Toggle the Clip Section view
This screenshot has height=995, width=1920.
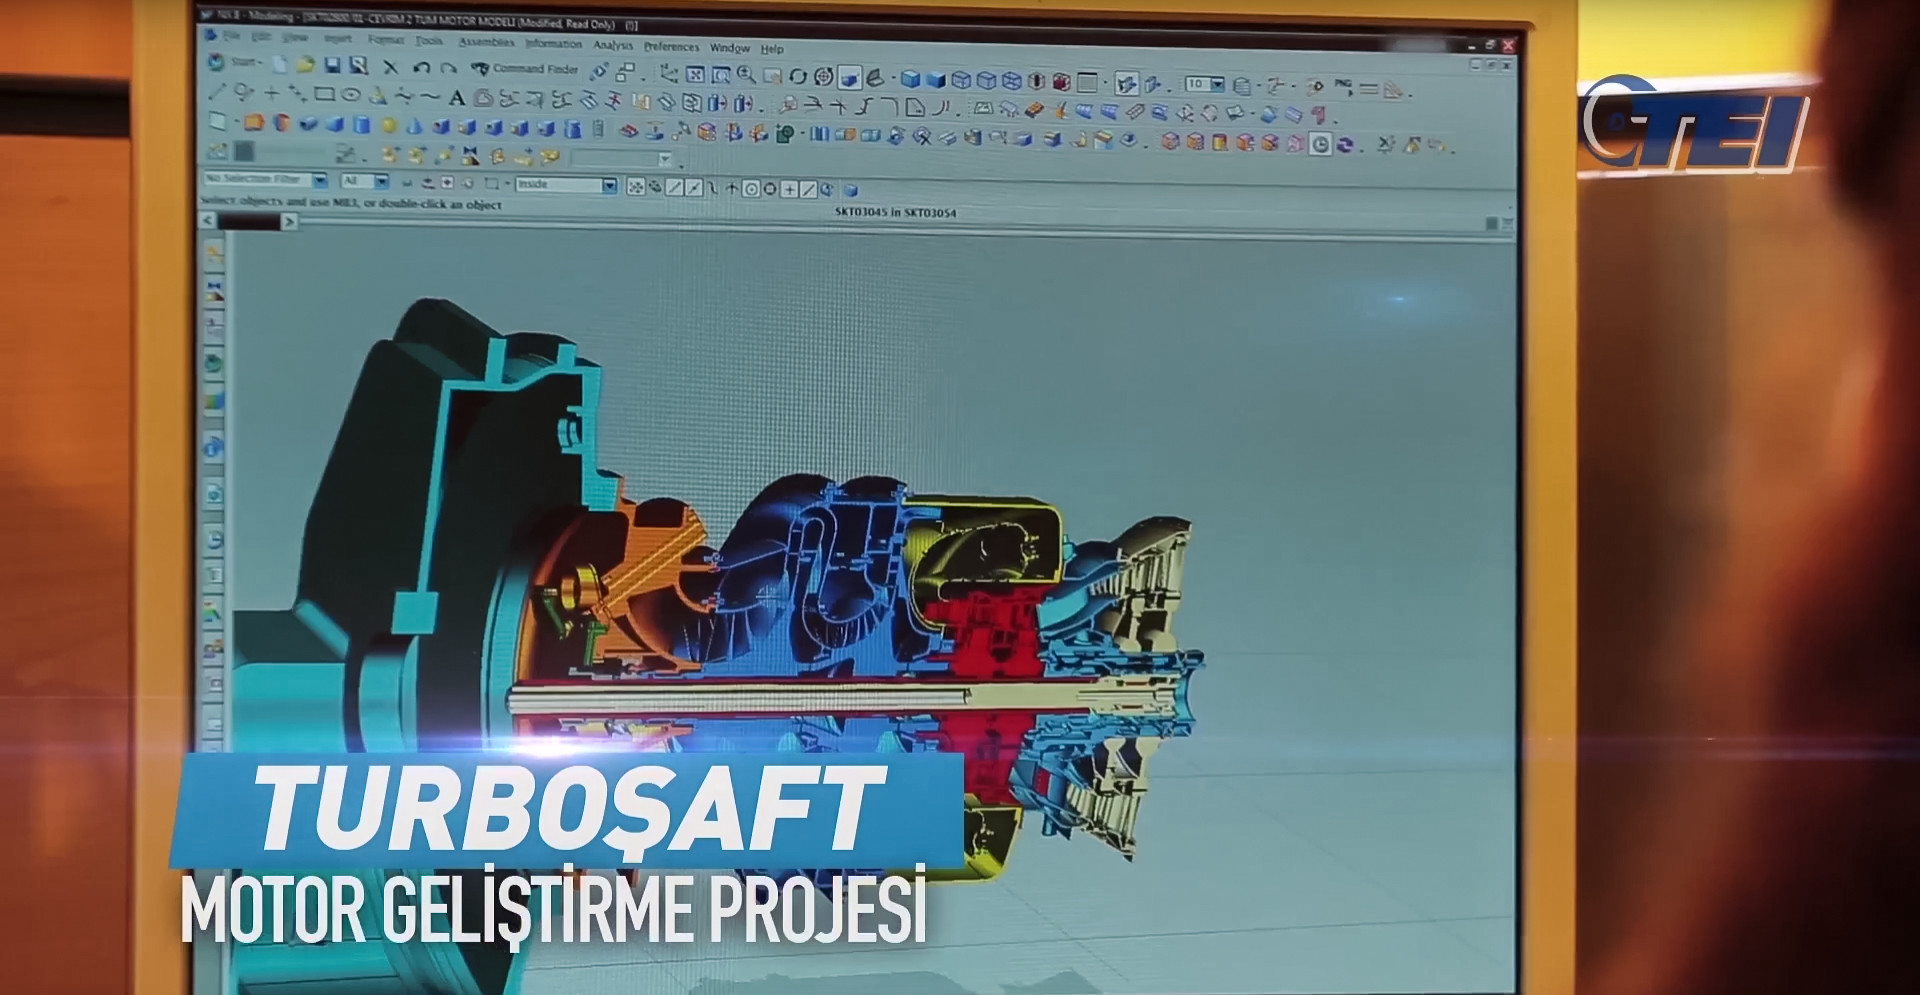(x=1126, y=83)
